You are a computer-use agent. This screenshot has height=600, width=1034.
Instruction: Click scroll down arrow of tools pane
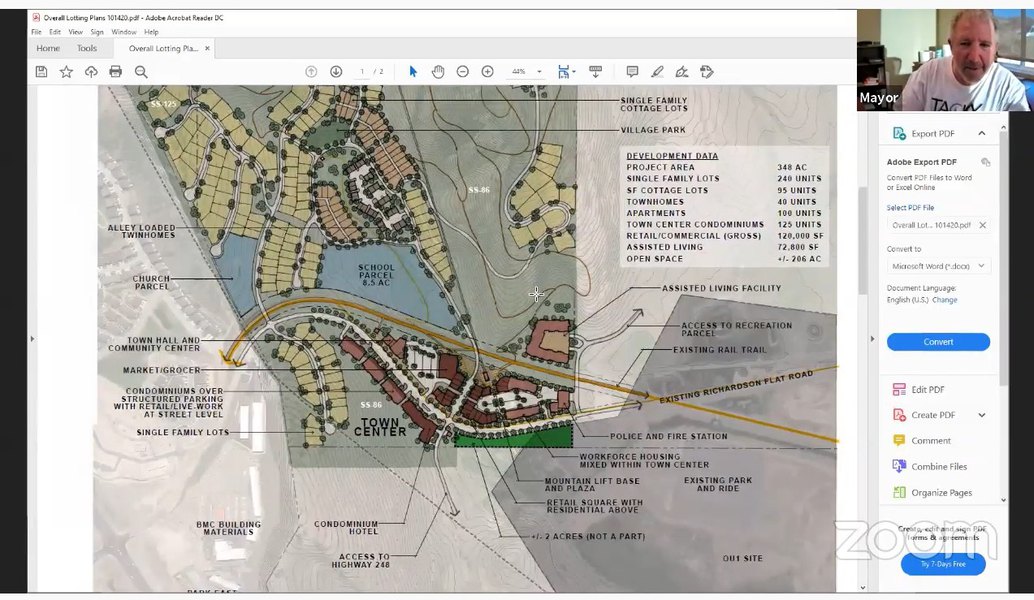[1004, 500]
